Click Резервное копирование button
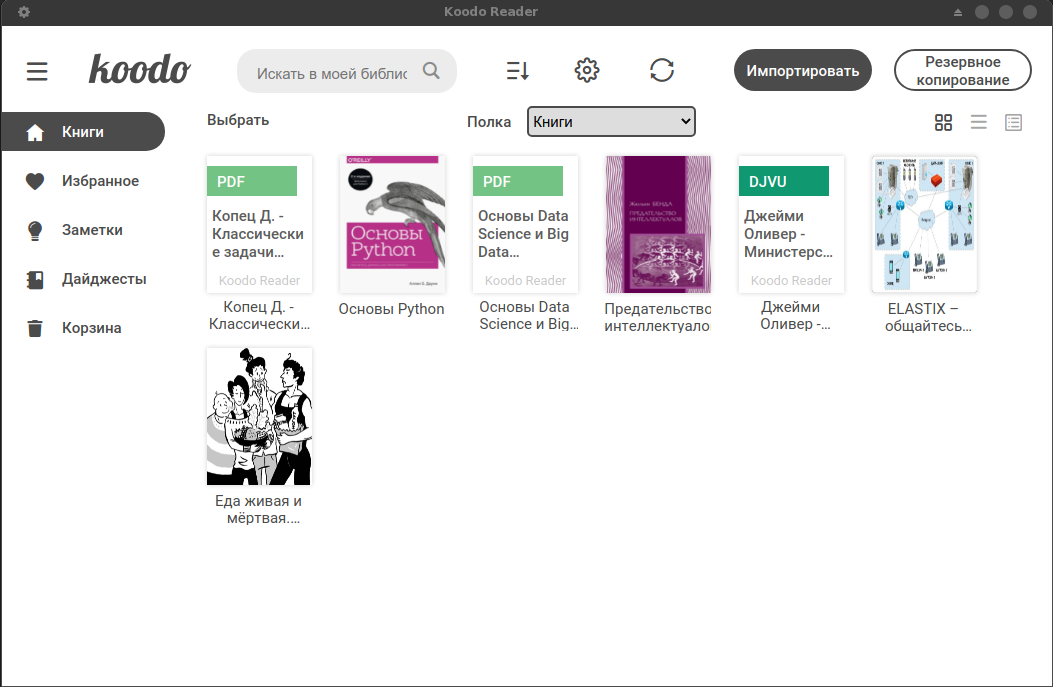The image size is (1053, 687). pyautogui.click(x=962, y=71)
